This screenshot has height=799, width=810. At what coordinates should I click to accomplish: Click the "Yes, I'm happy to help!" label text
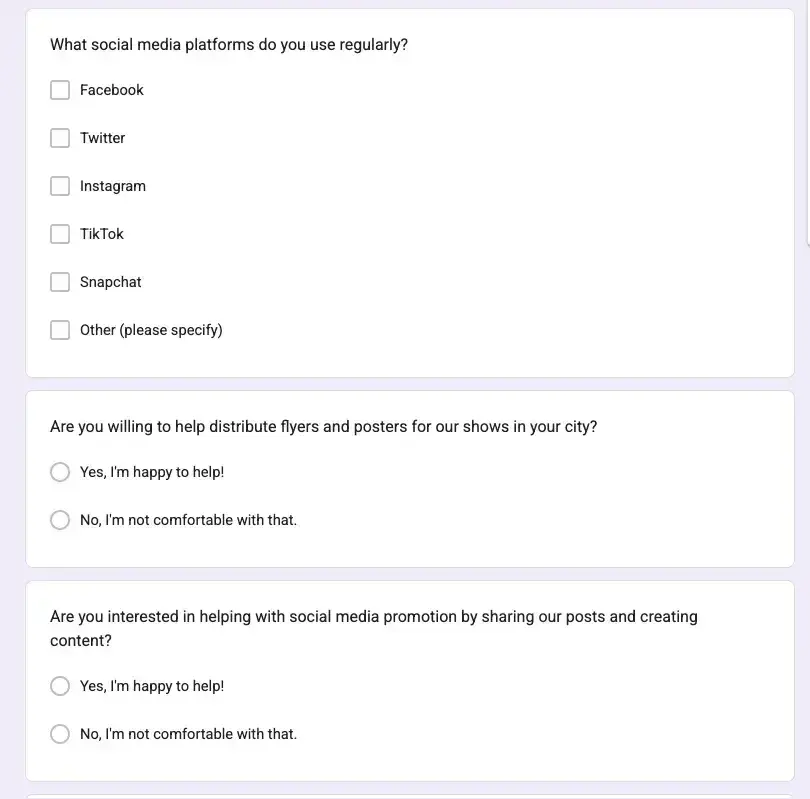(x=152, y=472)
